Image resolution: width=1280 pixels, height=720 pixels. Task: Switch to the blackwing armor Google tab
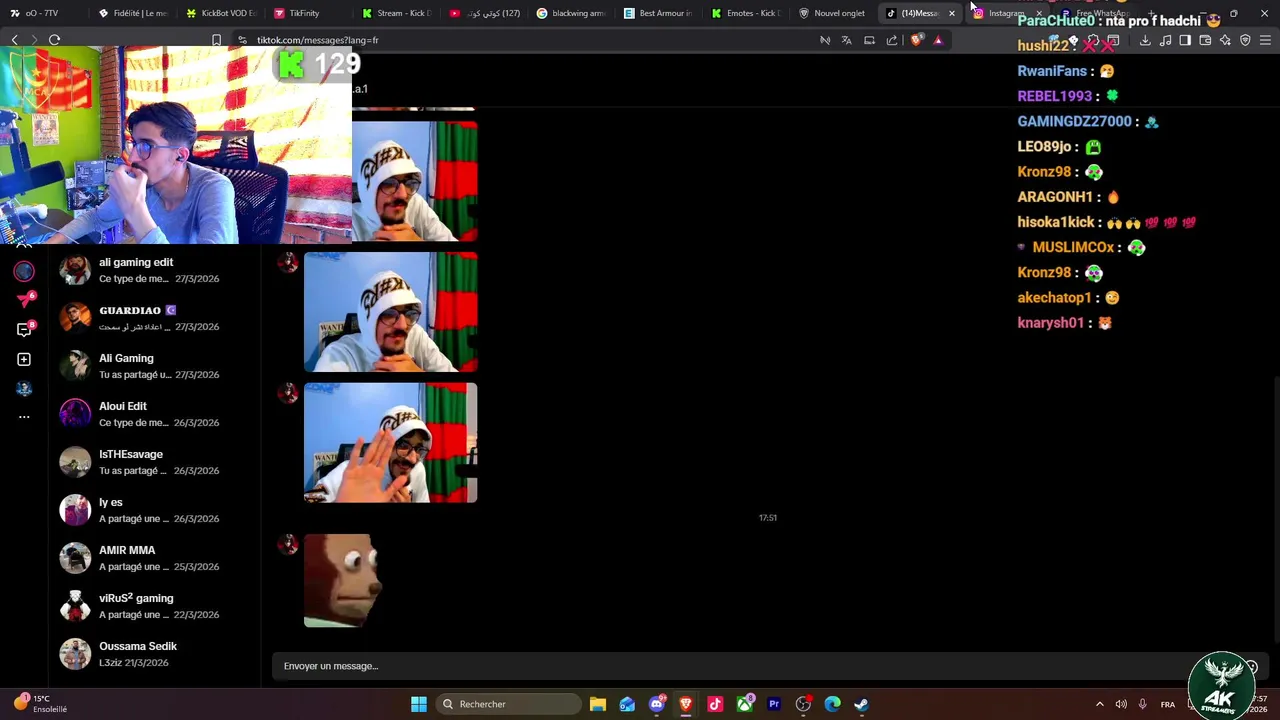point(571,13)
